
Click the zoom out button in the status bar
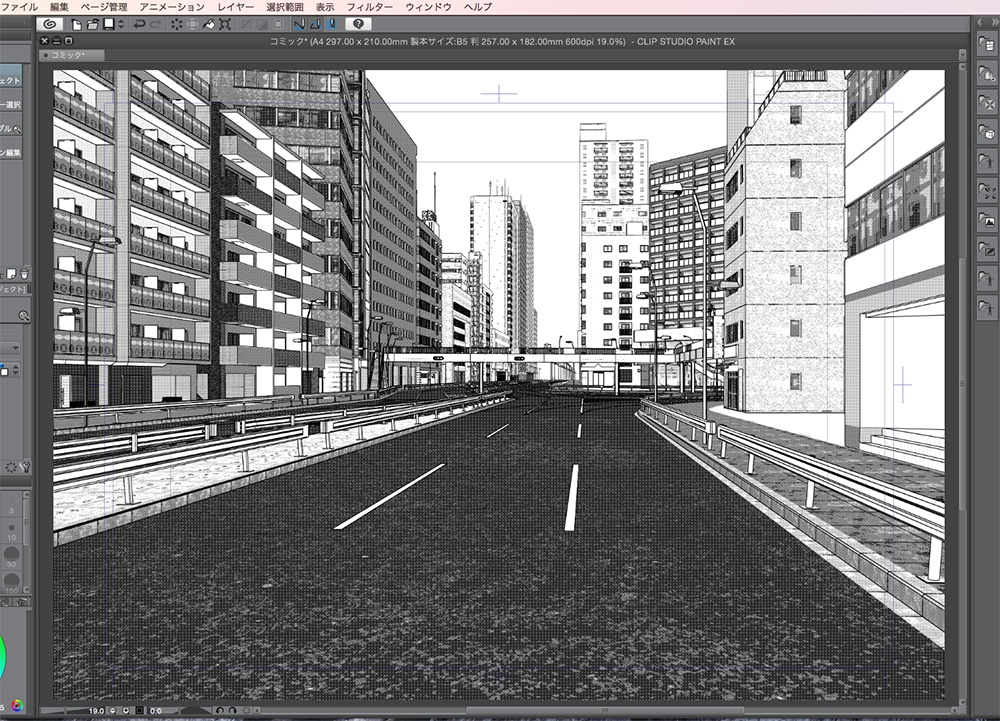pos(112,710)
